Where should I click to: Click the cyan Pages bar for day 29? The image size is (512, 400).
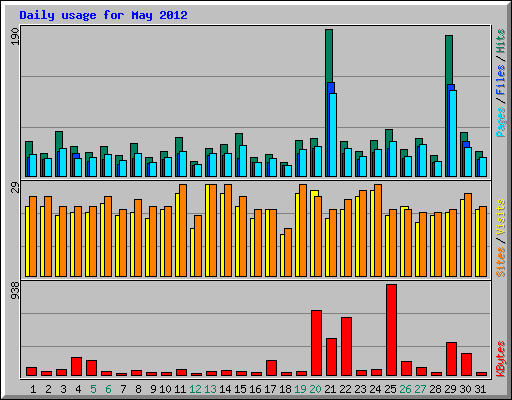tap(453, 133)
